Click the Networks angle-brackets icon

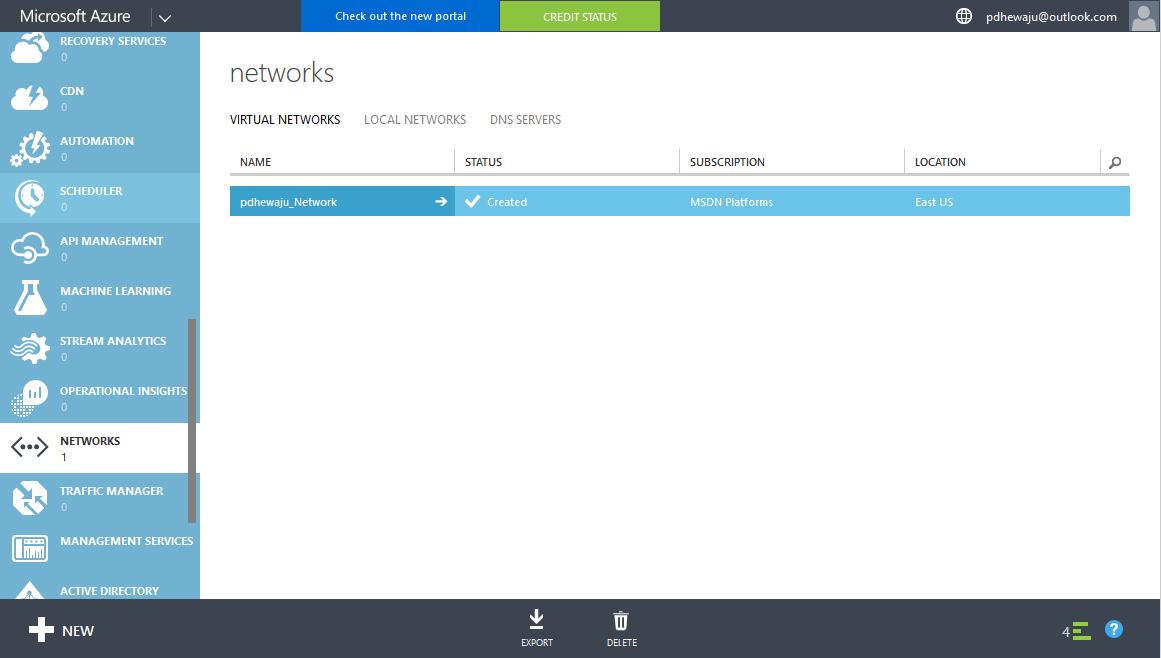(30, 447)
